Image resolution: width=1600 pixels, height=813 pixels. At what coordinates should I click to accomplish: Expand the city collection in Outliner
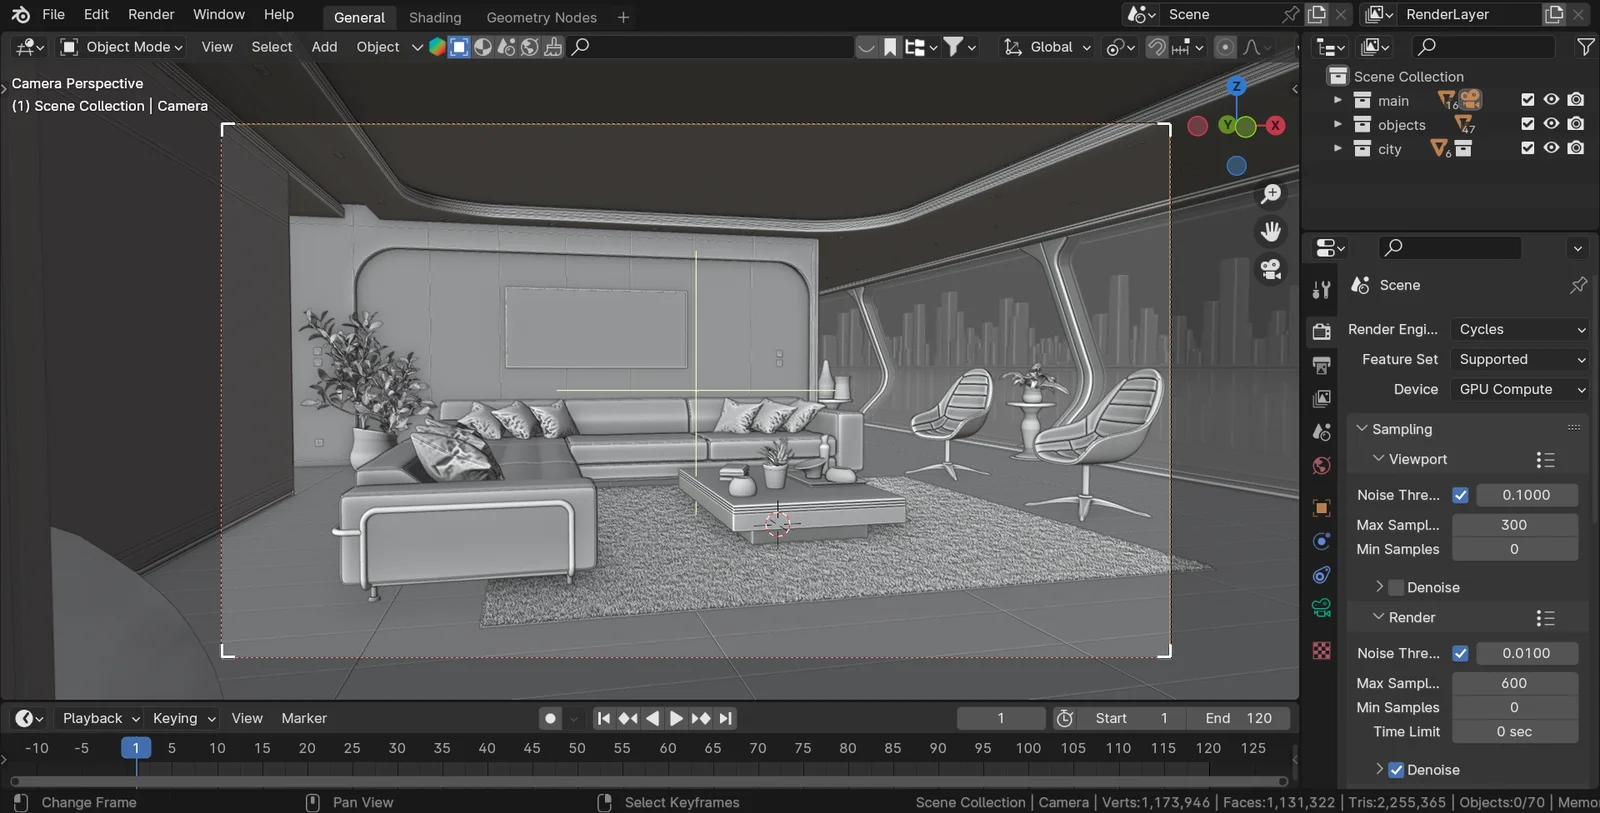tap(1338, 148)
